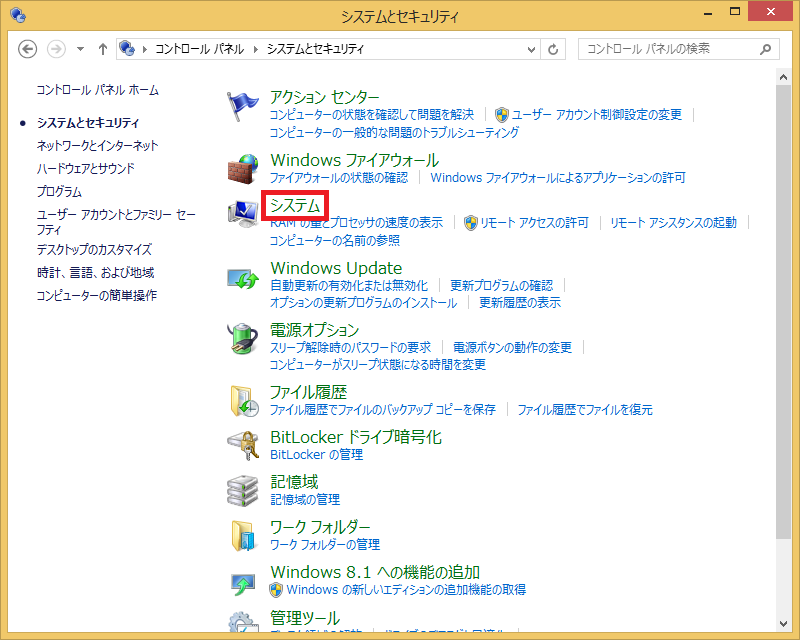Open the システム heading link
This screenshot has width=800, height=640.
pos(295,206)
